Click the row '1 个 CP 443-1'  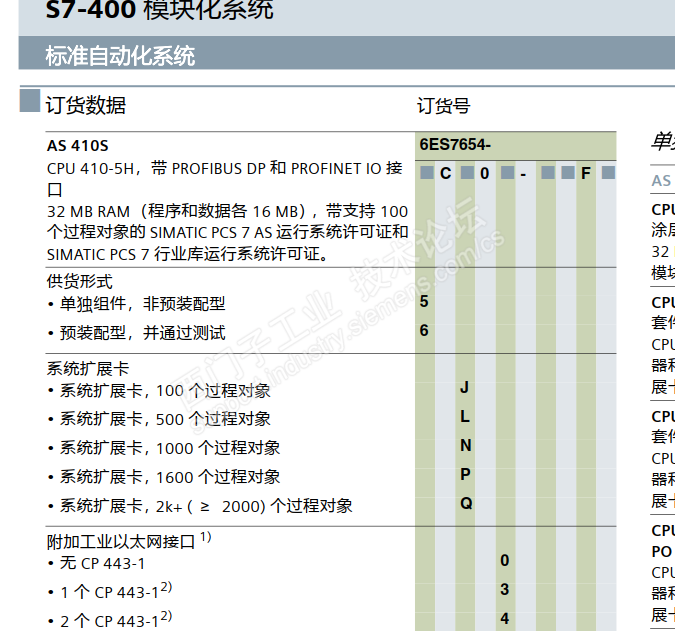[110, 591]
